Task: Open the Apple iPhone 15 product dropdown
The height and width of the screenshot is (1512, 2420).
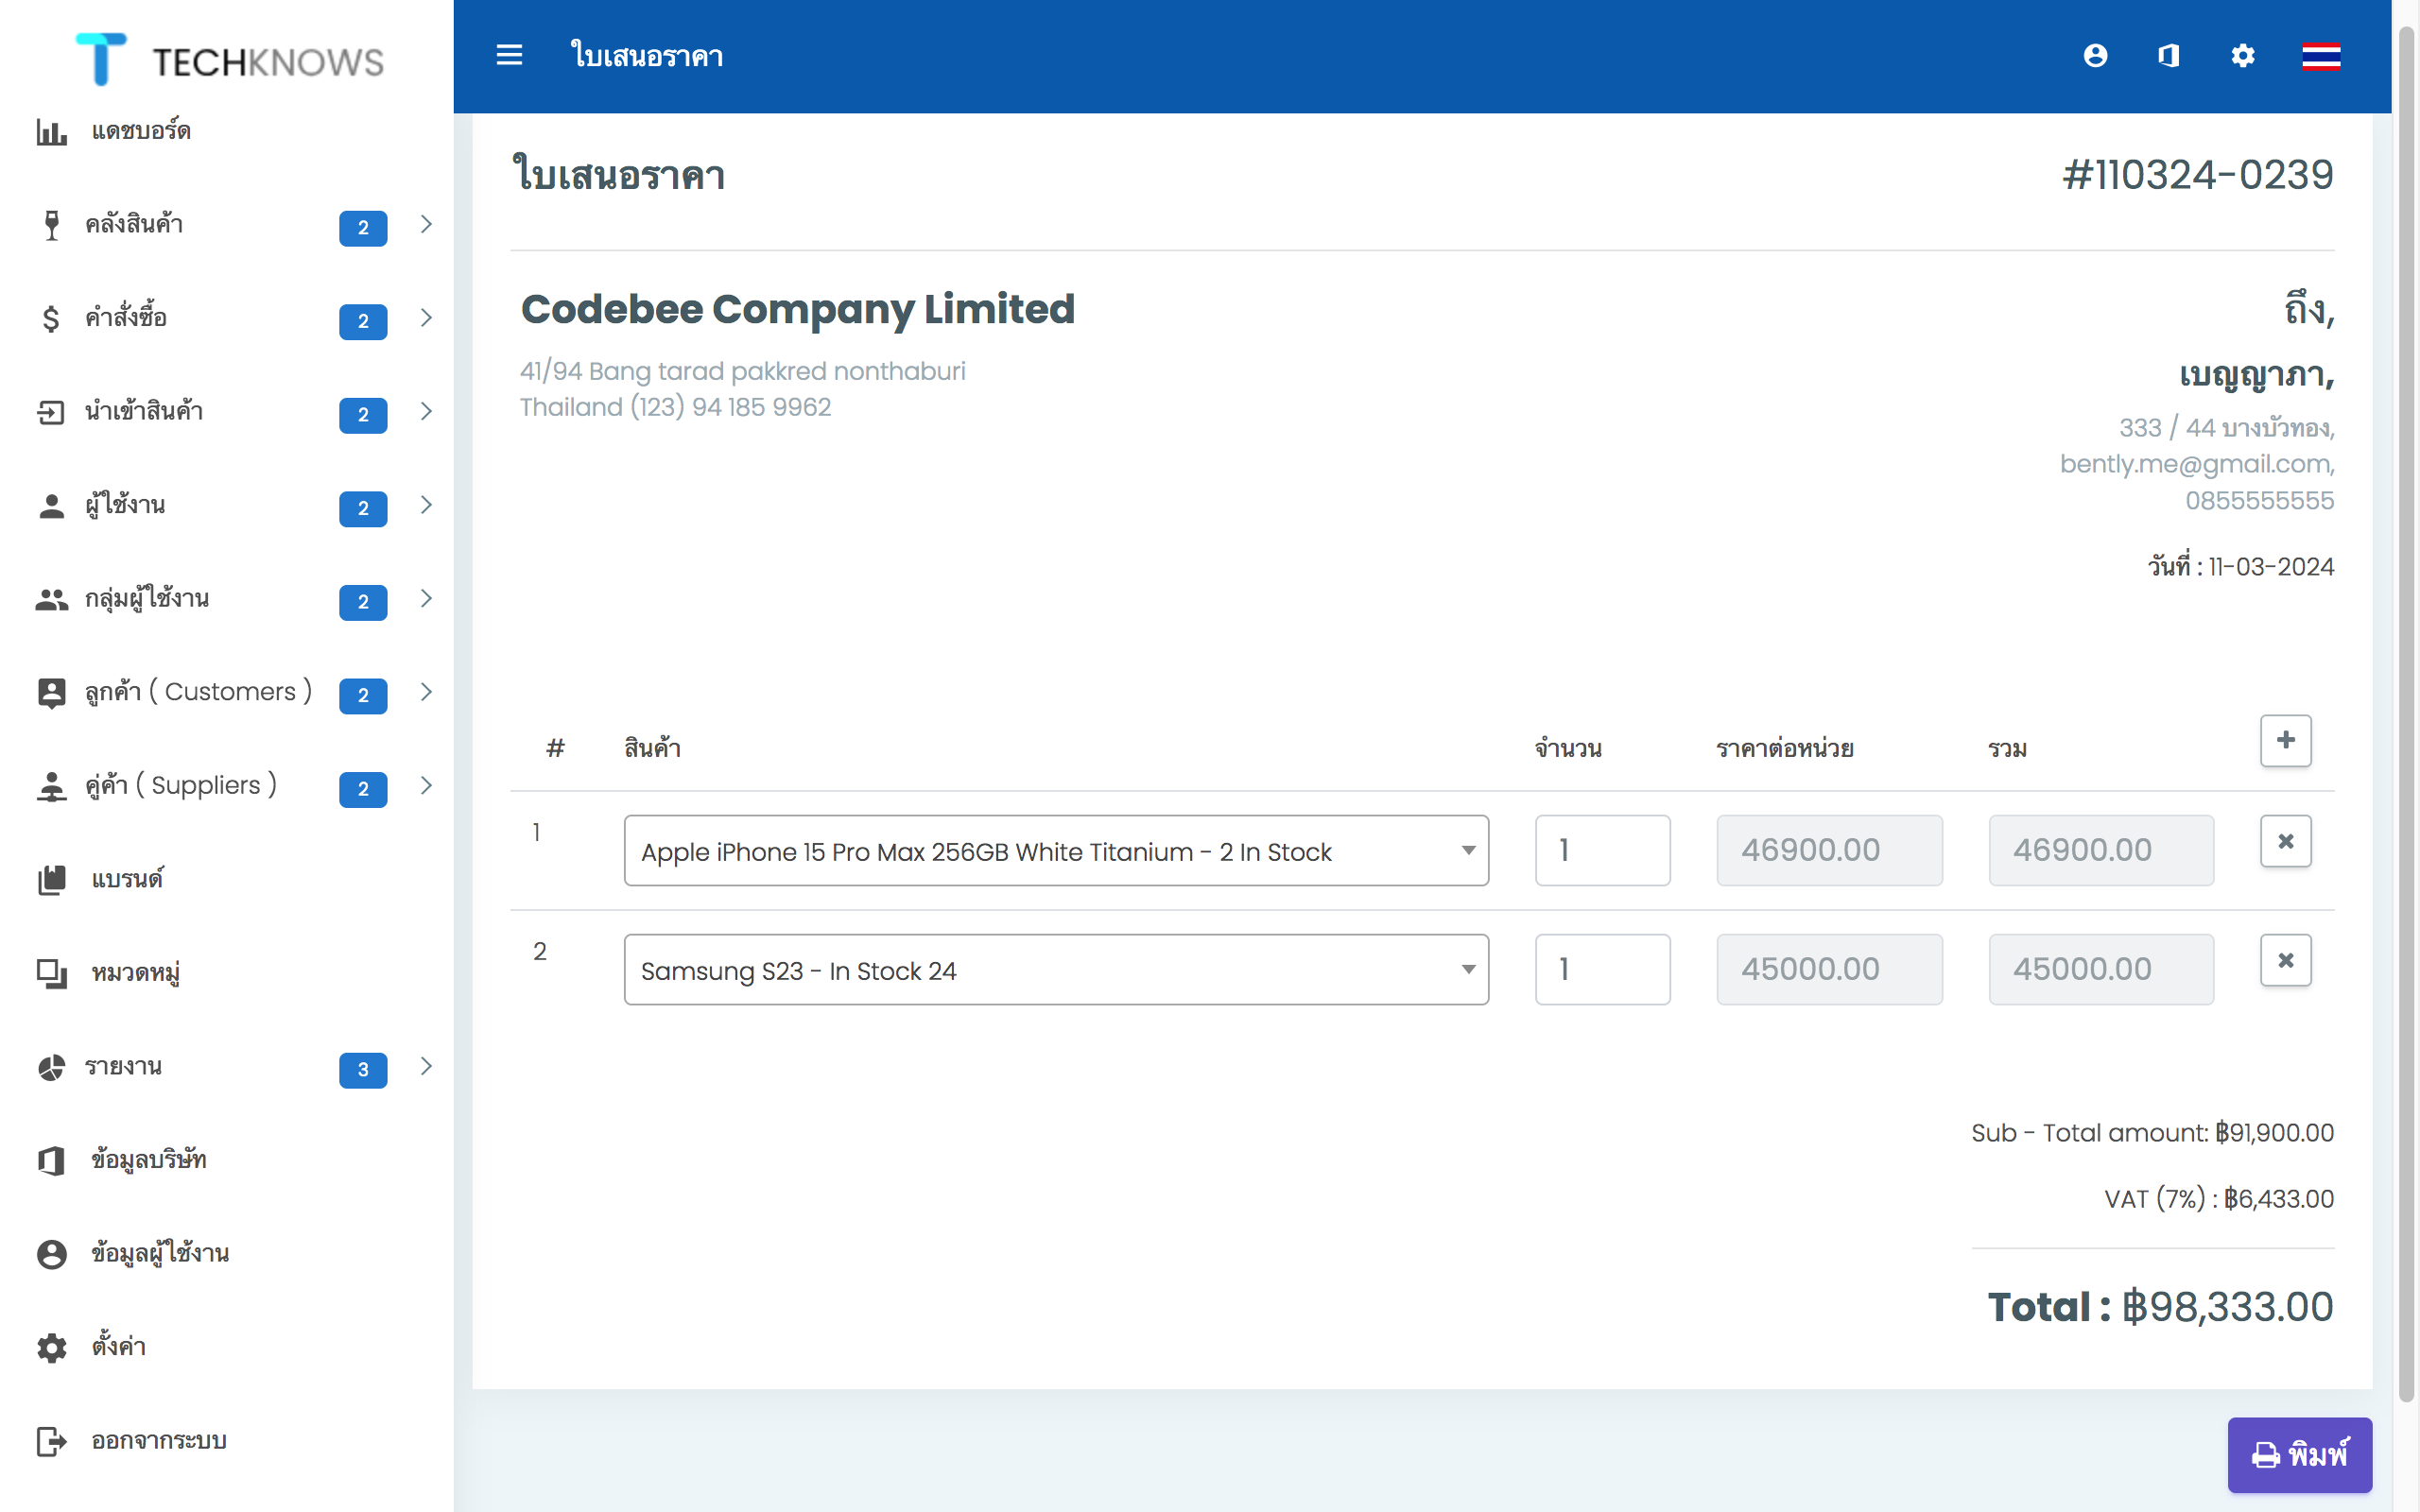Action: tap(1056, 850)
